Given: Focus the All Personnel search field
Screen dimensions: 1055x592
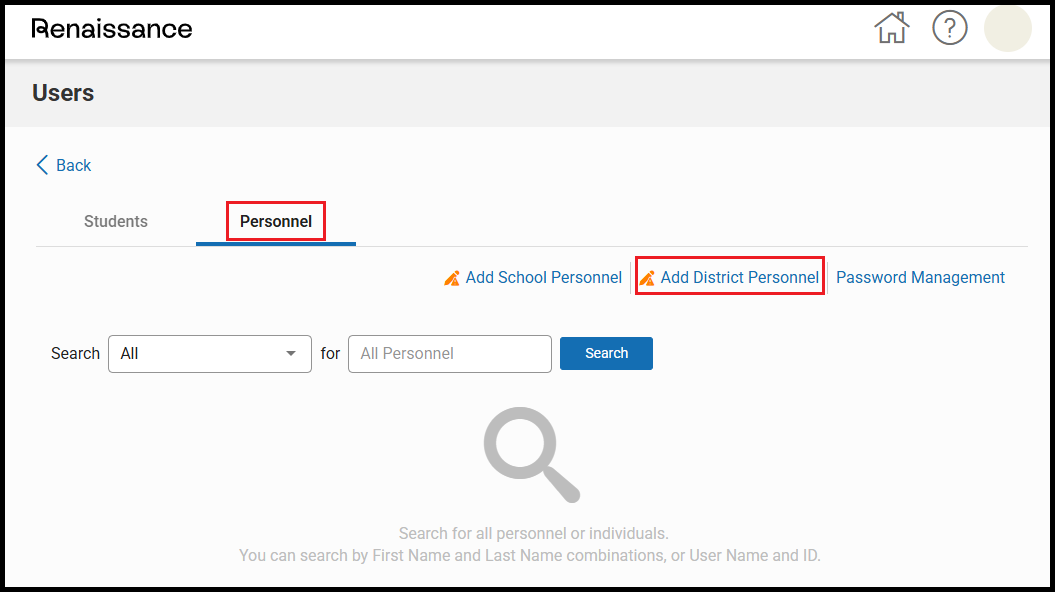Looking at the screenshot, I should (449, 353).
